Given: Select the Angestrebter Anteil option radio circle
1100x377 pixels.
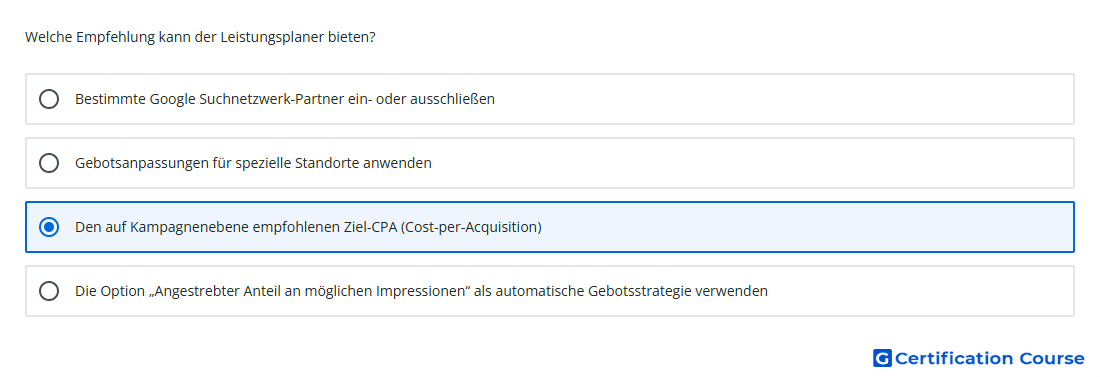Looking at the screenshot, I should (49, 291).
